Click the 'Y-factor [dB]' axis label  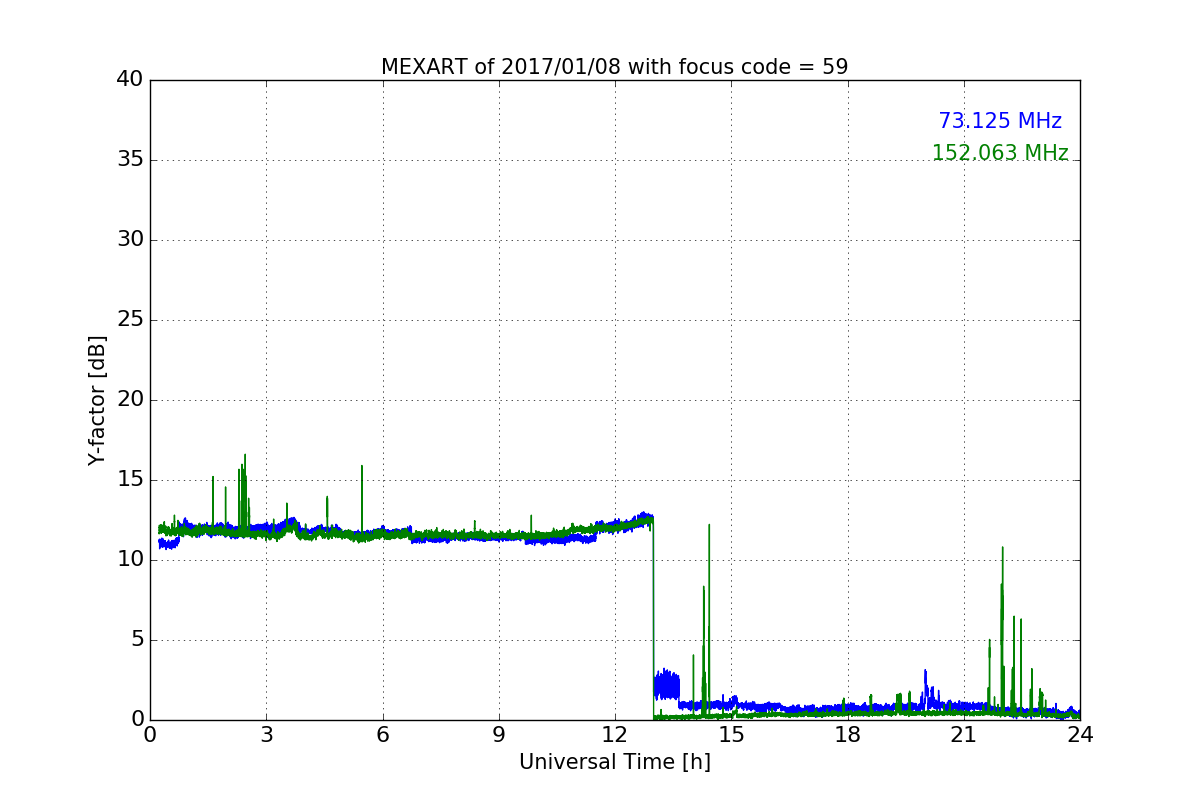point(97,400)
